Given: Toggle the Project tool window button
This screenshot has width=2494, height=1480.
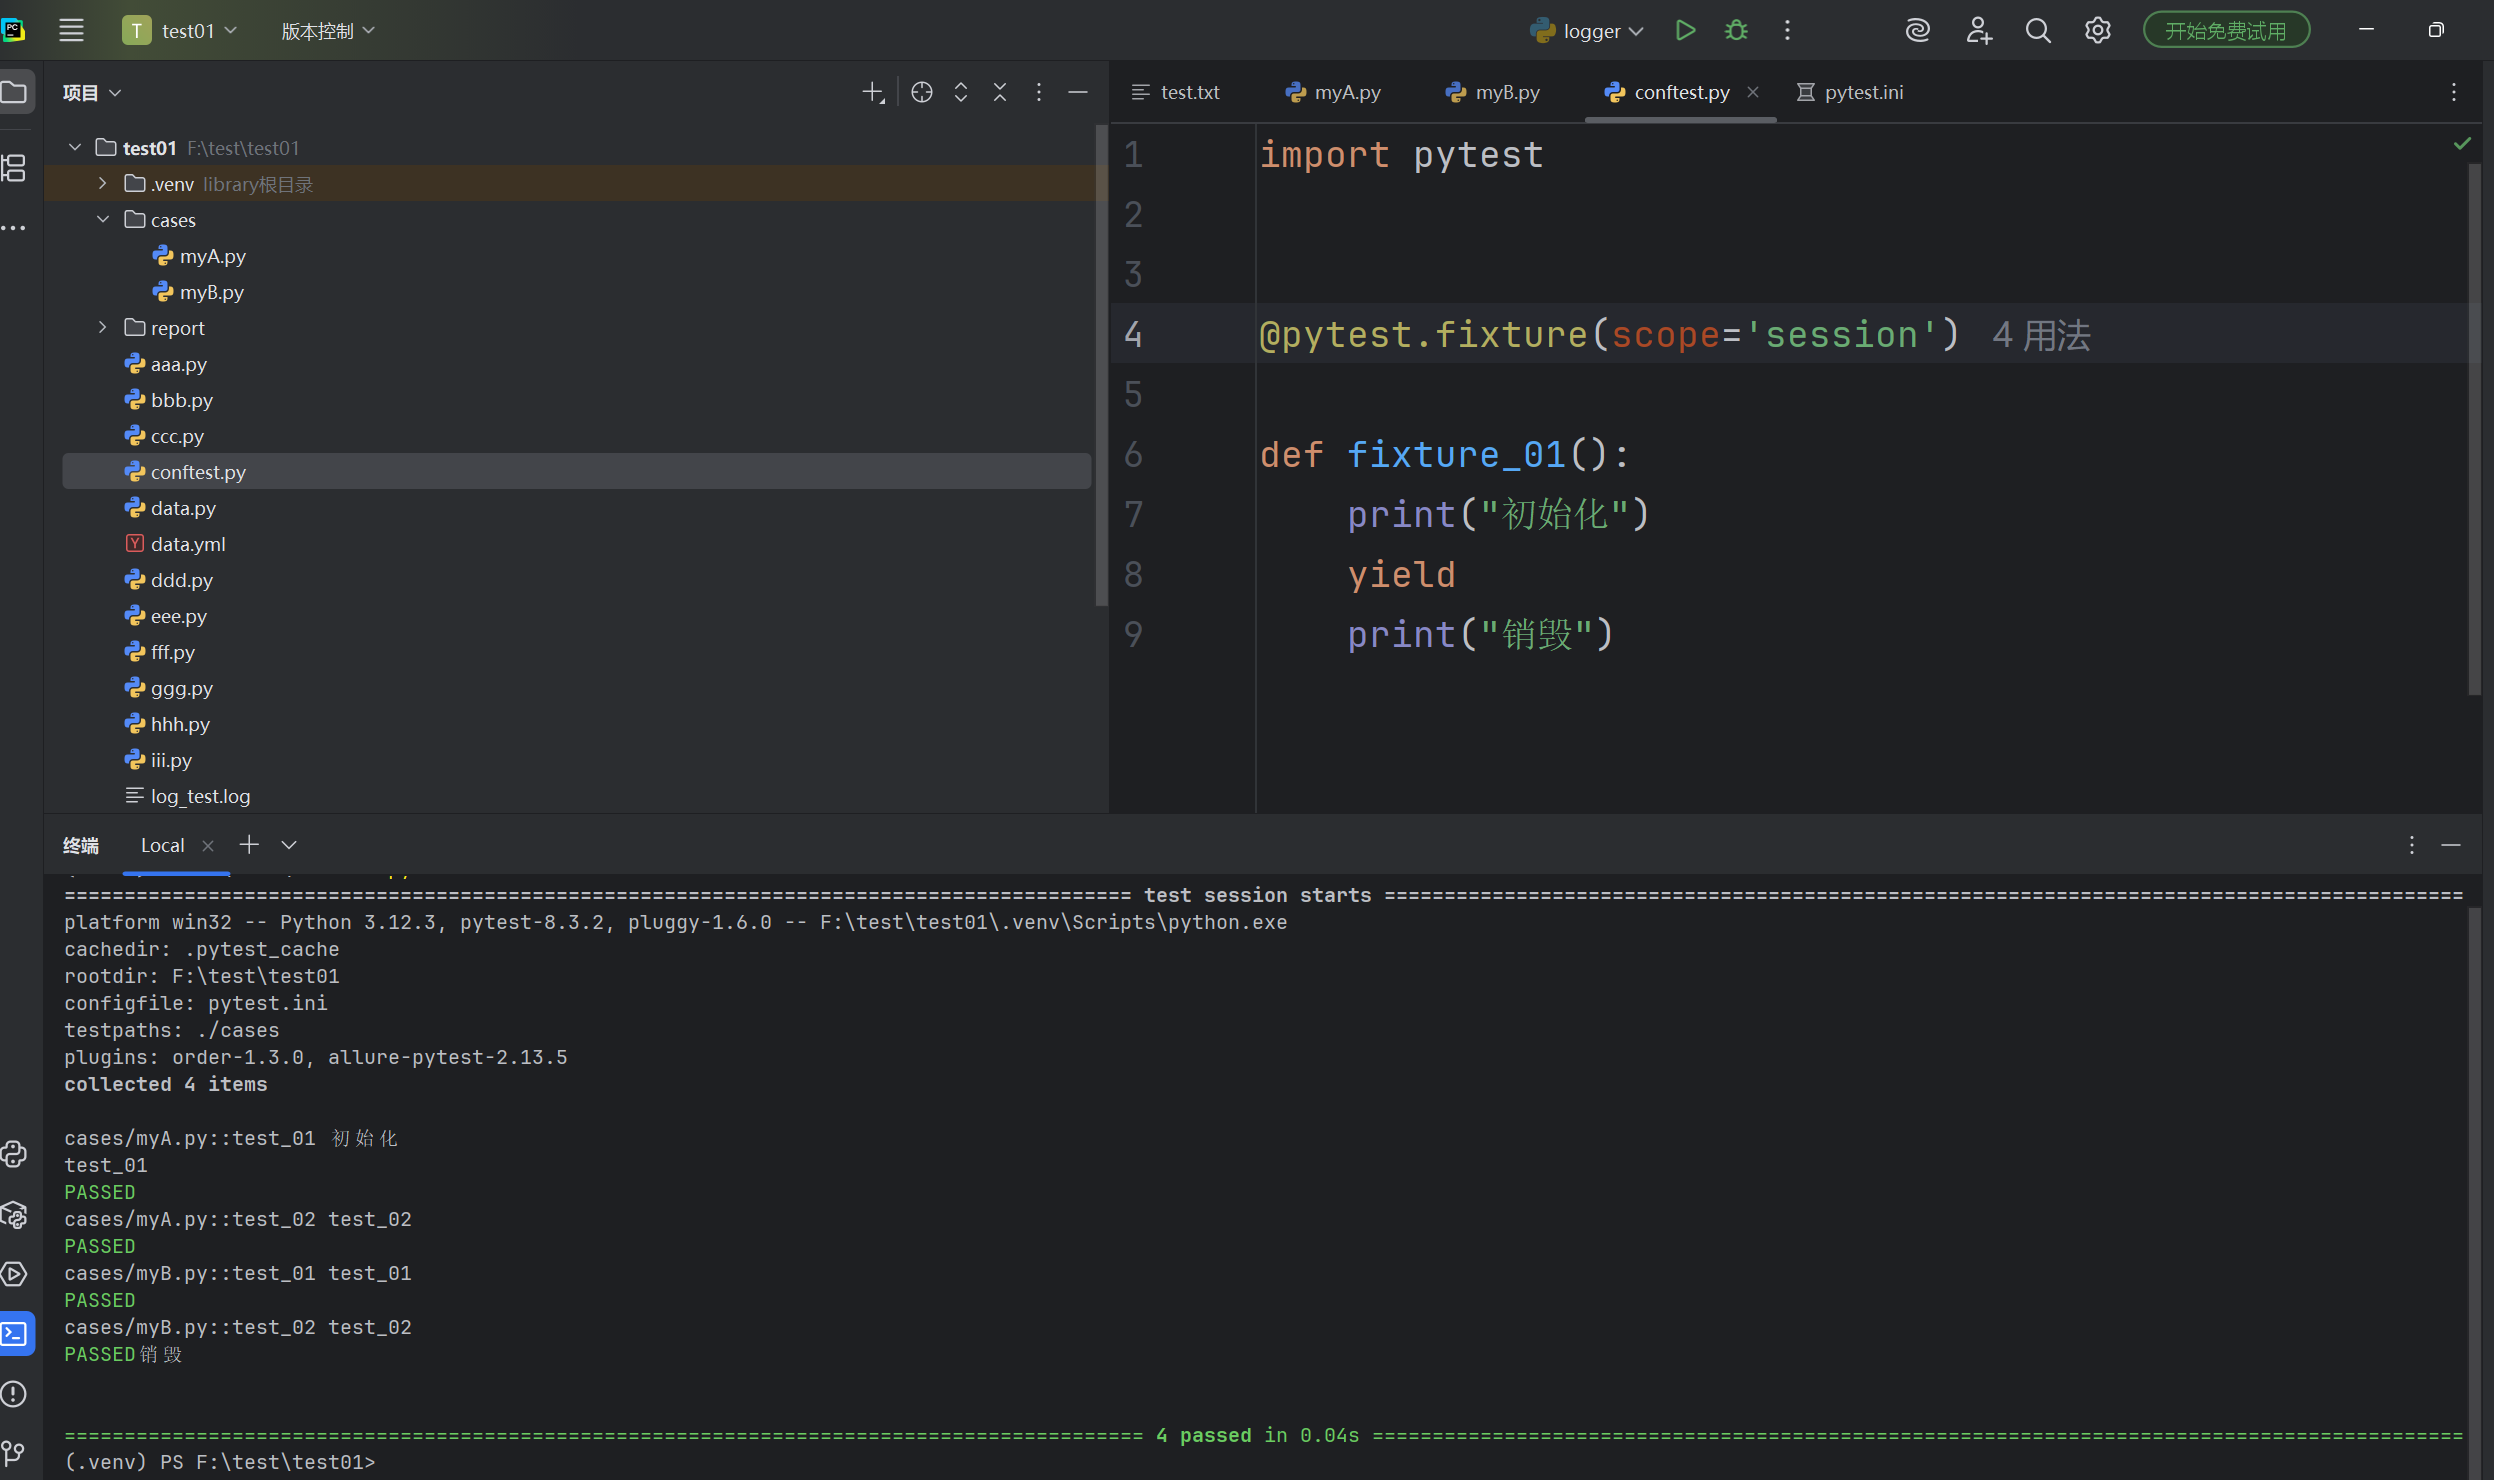Looking at the screenshot, I should tap(14, 92).
